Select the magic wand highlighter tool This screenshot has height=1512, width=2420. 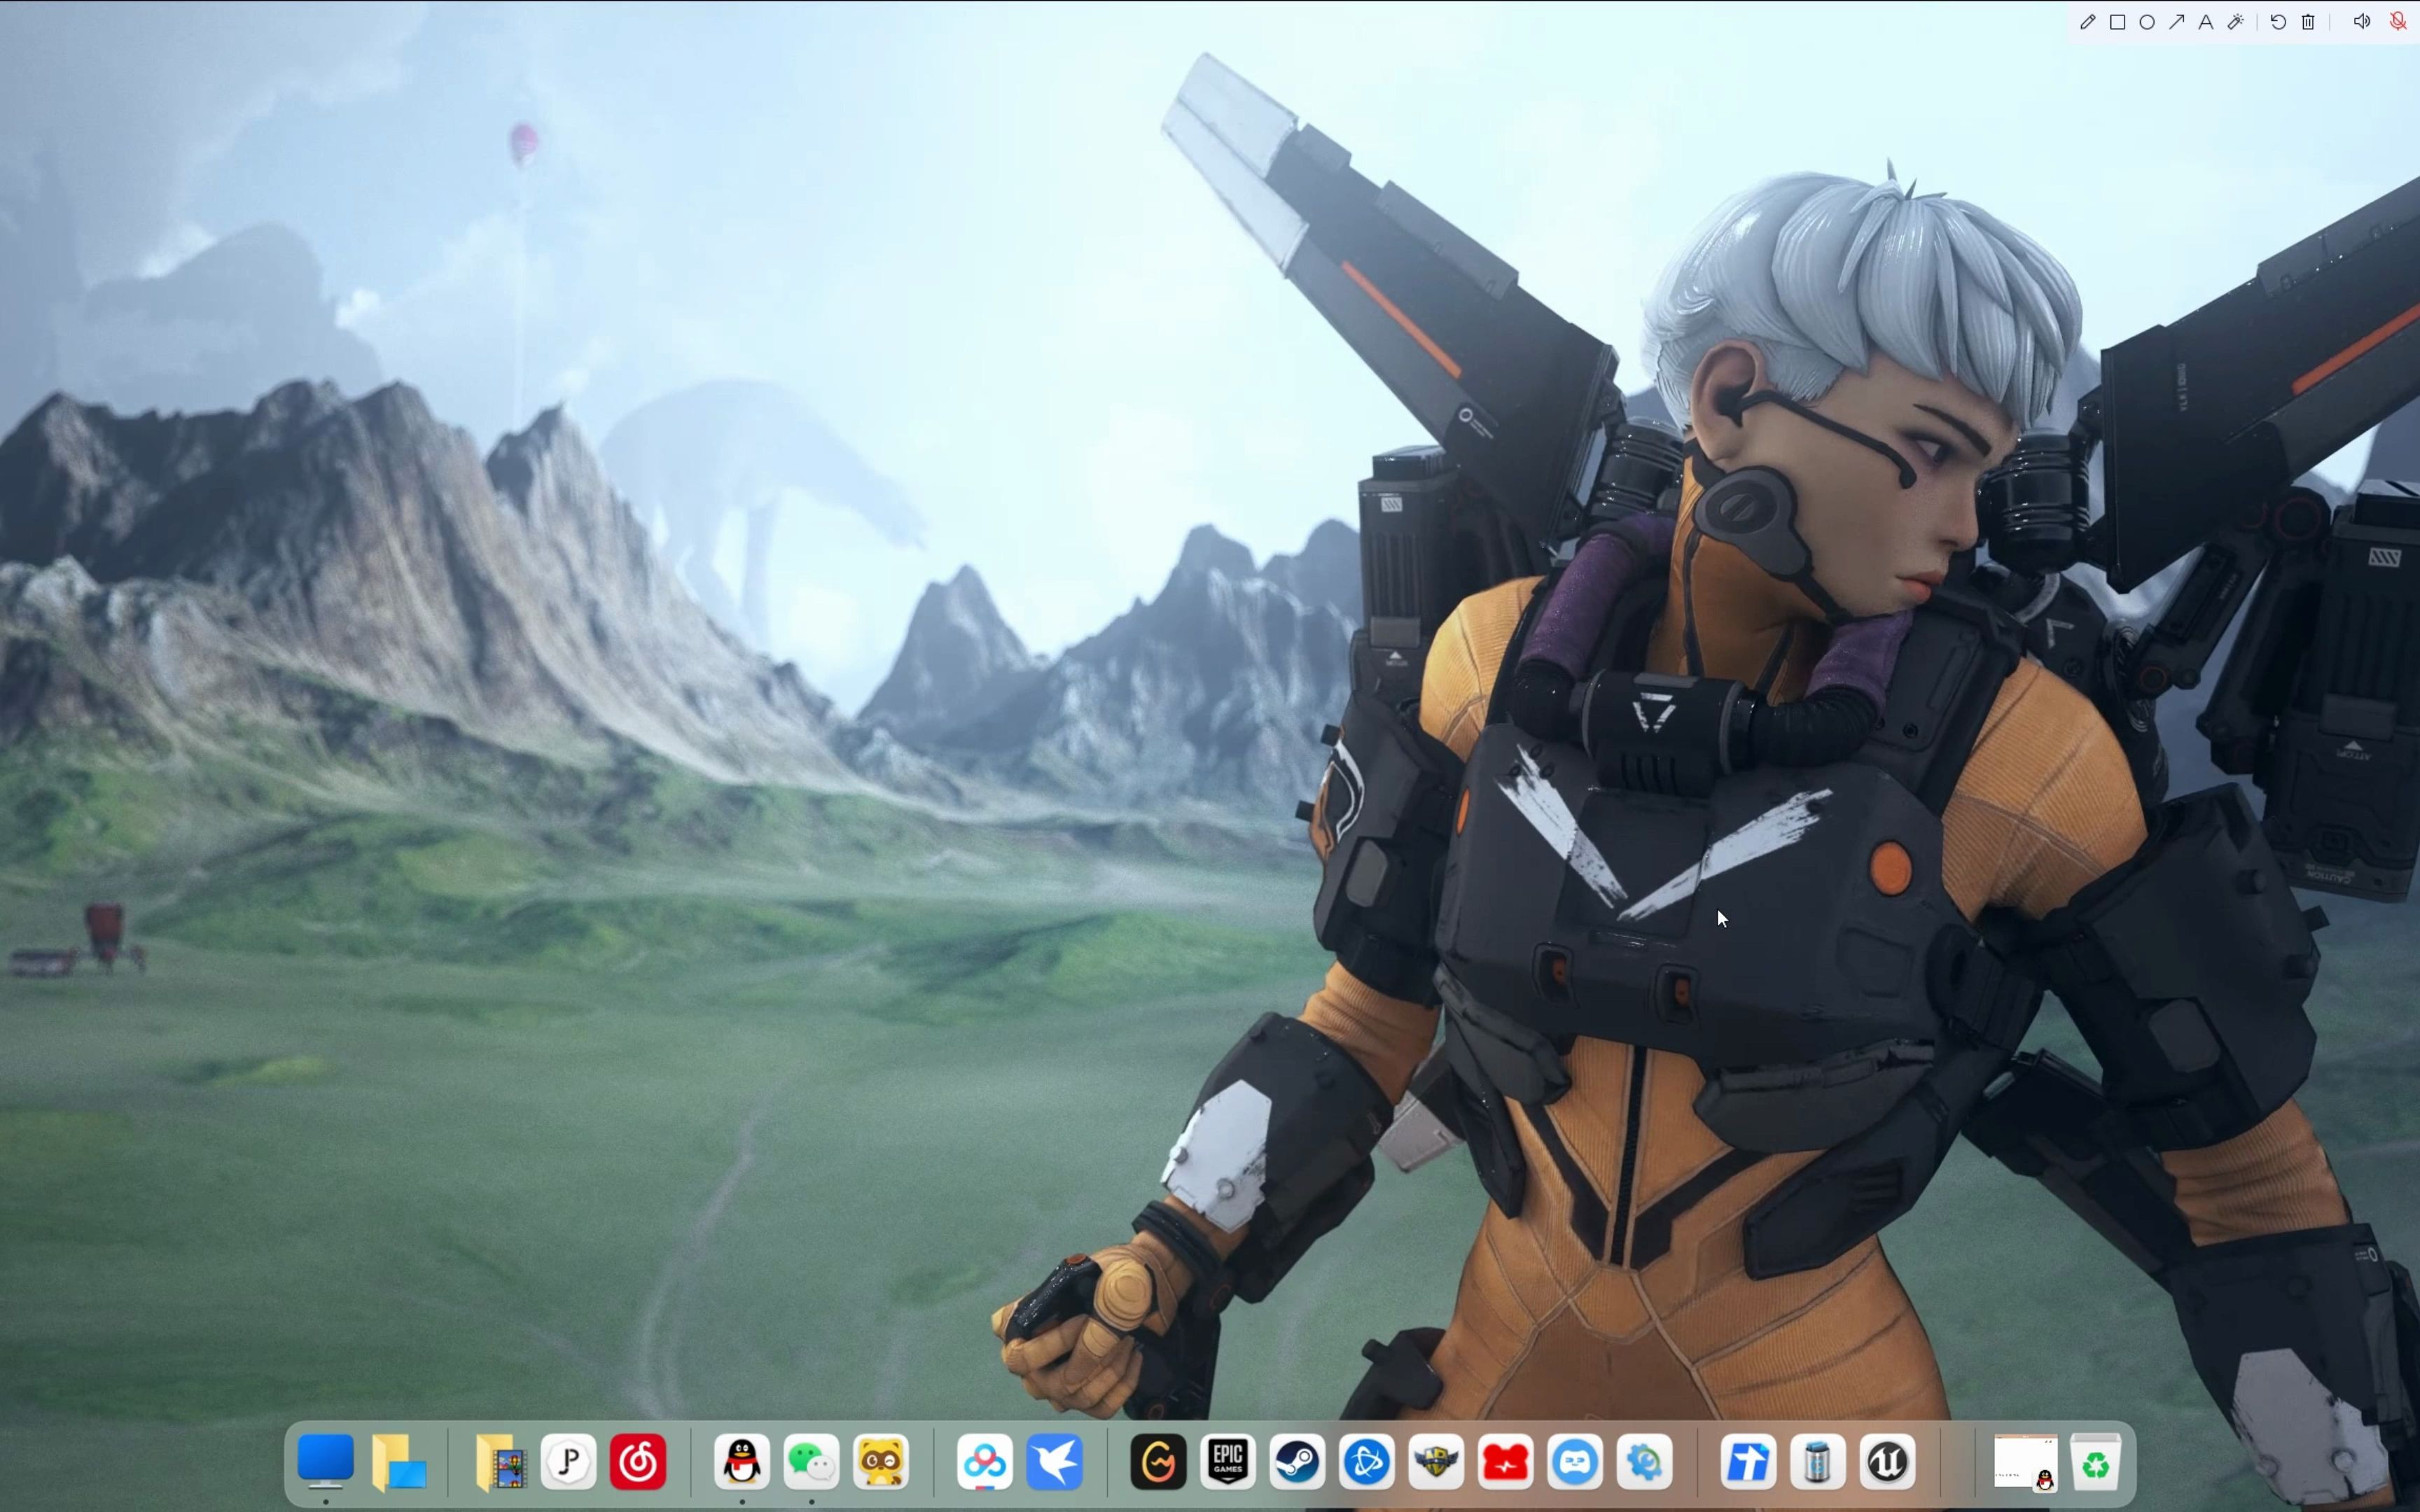coord(2236,22)
